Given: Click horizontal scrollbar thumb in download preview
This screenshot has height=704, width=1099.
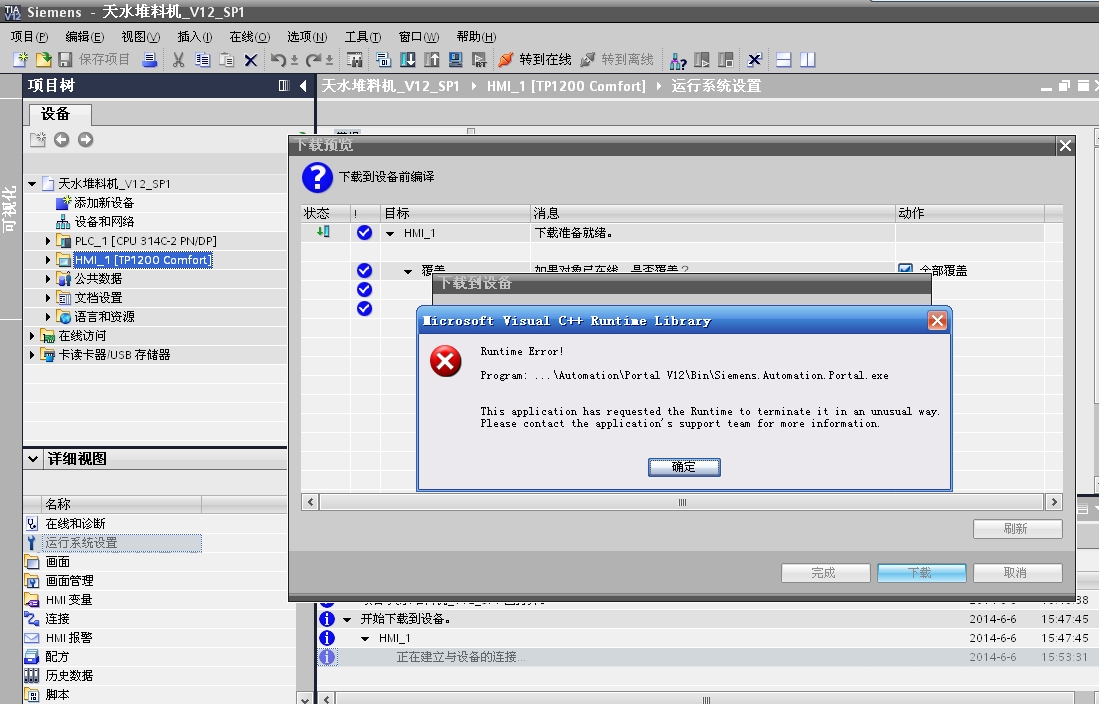Looking at the screenshot, I should [682, 502].
